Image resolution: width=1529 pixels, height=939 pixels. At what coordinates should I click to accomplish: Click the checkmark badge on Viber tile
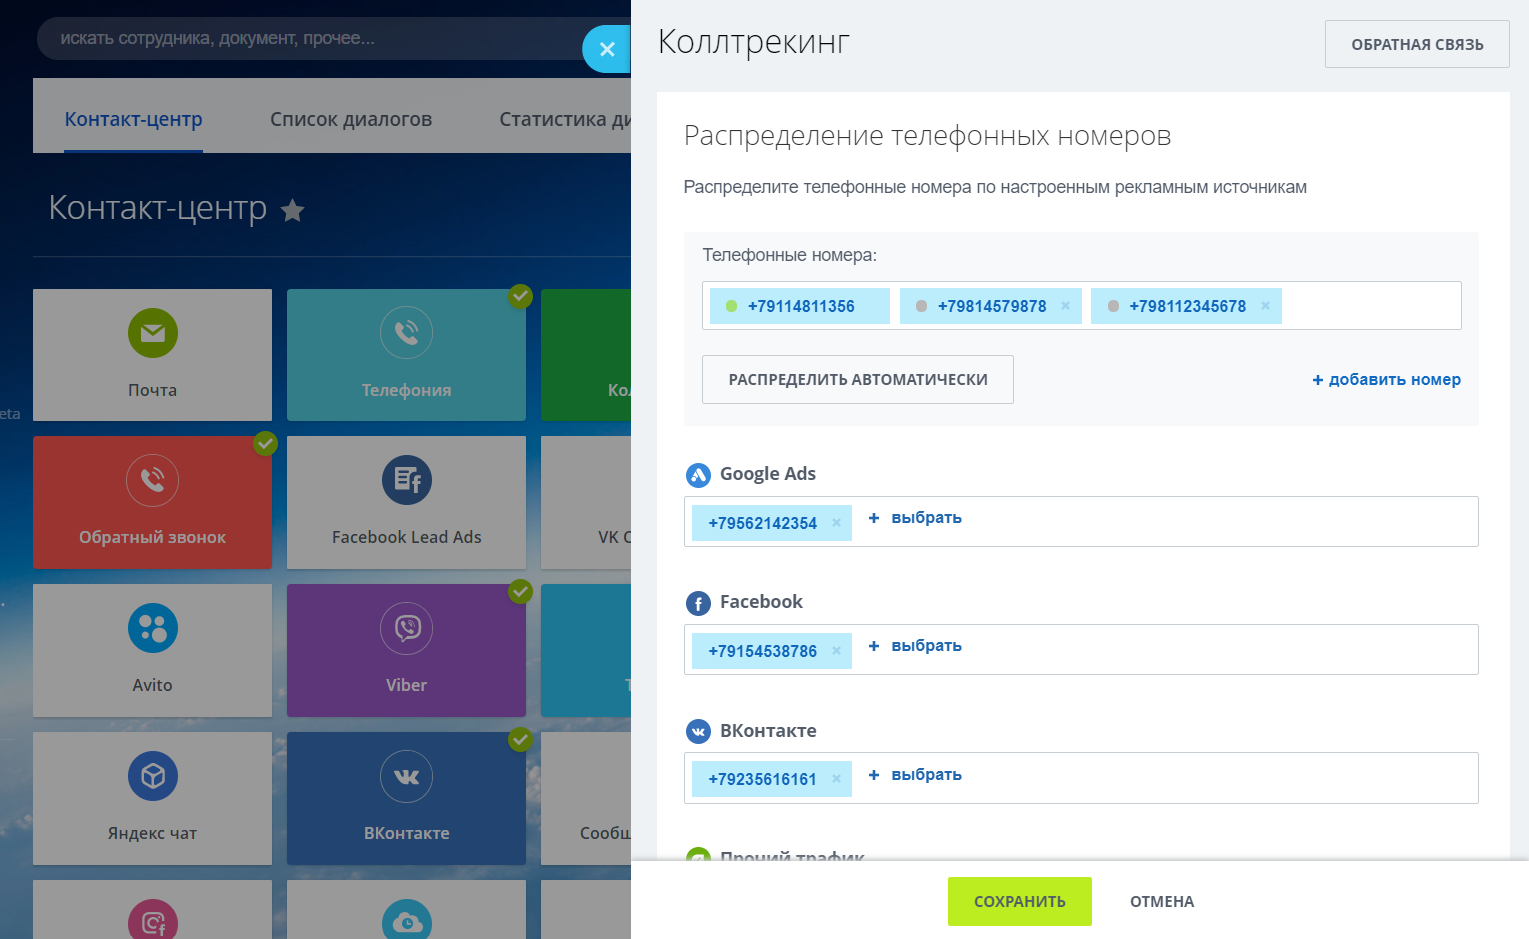tap(520, 591)
